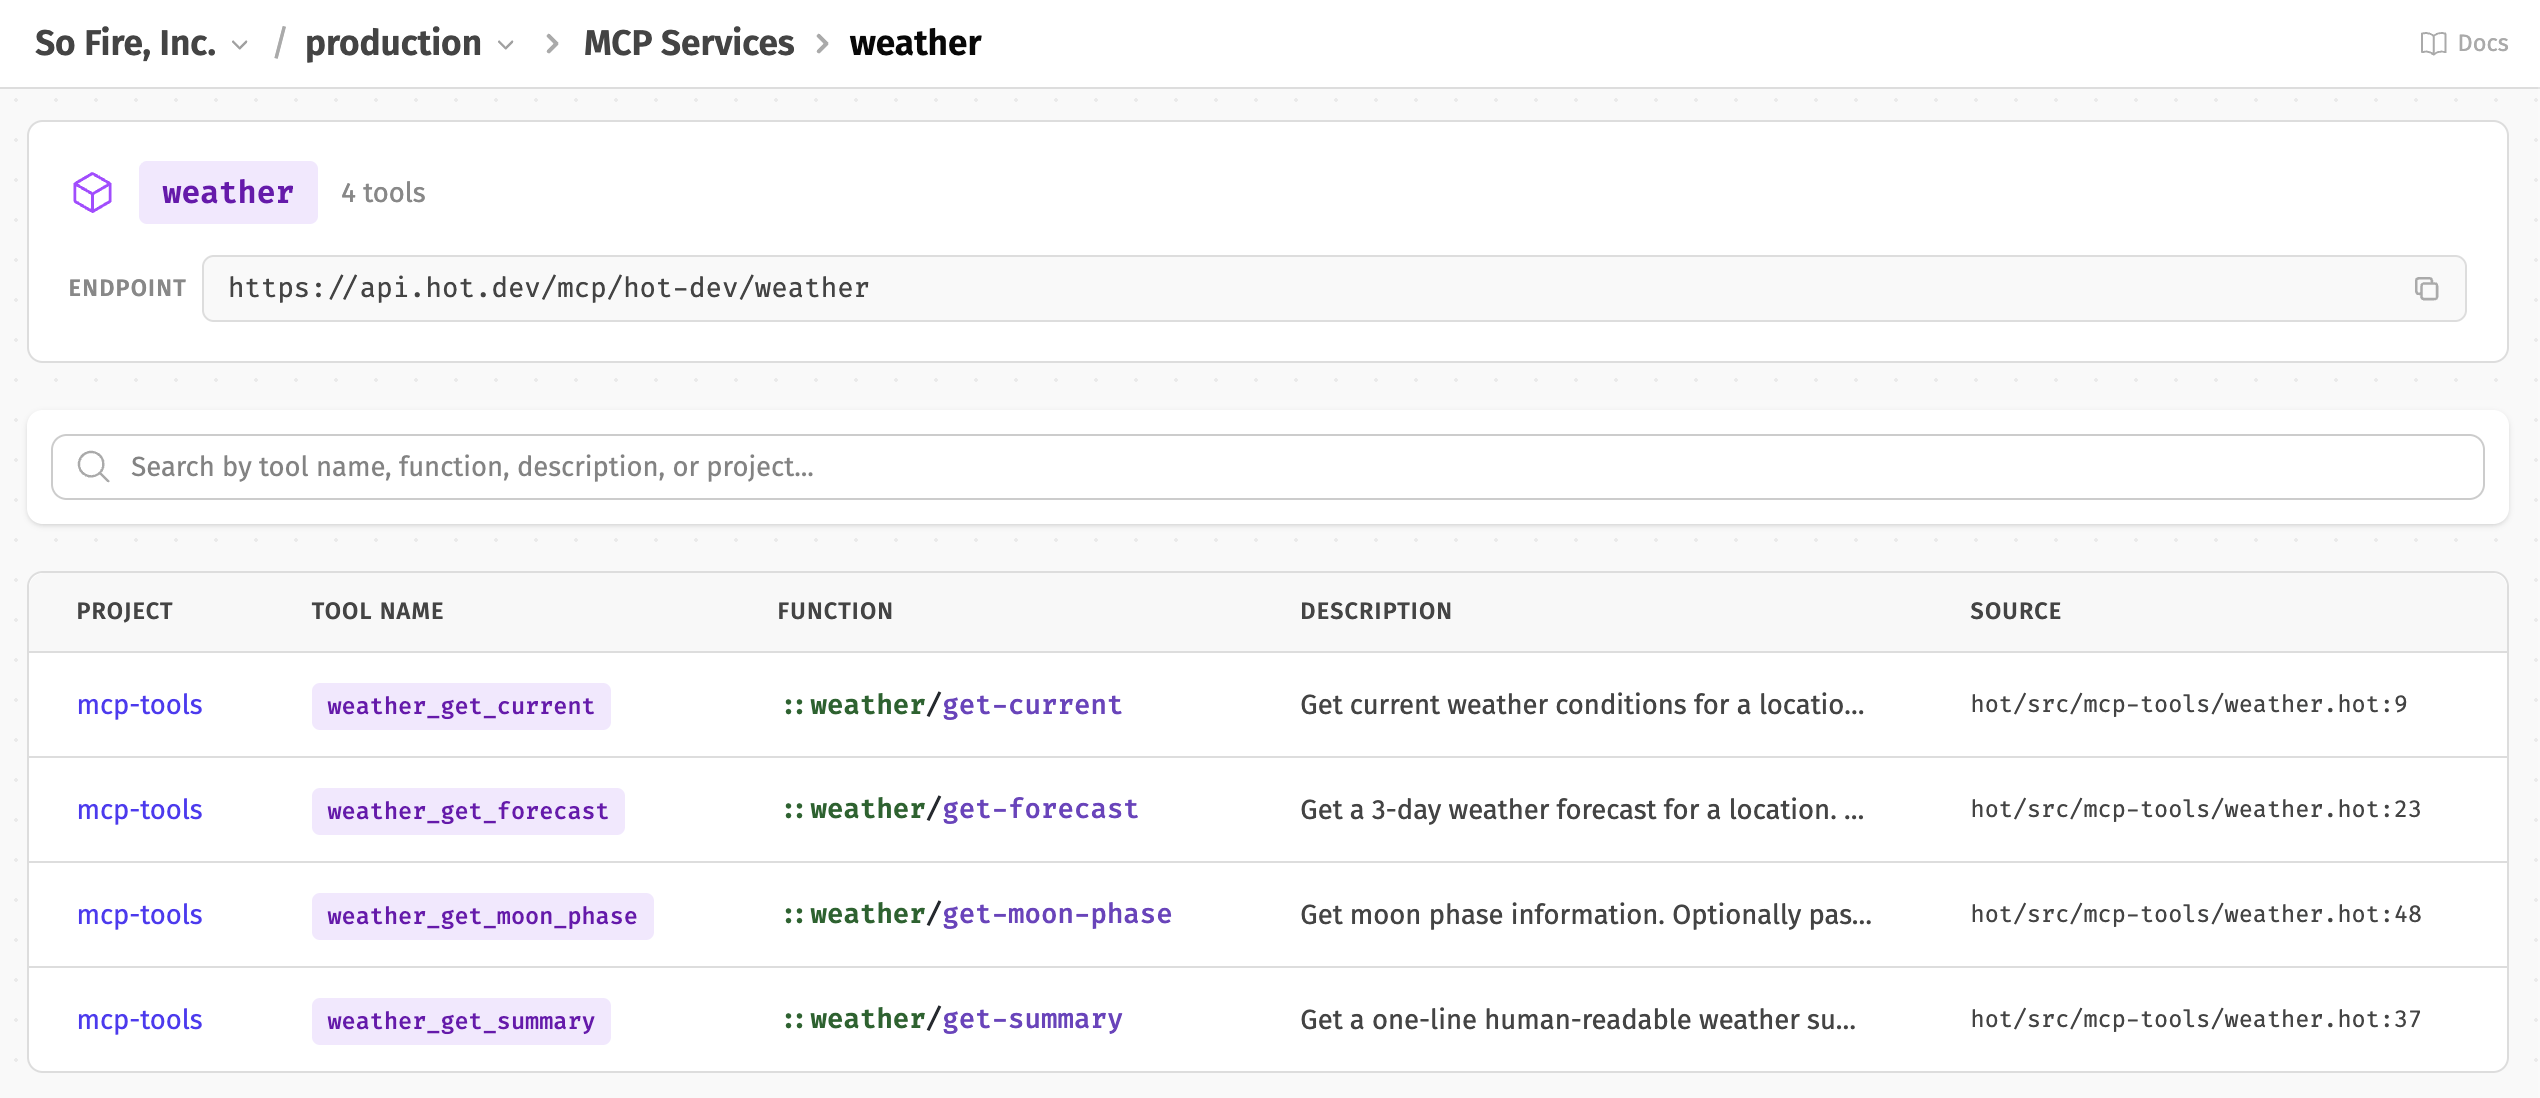Click weather_get_moon_phase tool name tag

coord(482,916)
